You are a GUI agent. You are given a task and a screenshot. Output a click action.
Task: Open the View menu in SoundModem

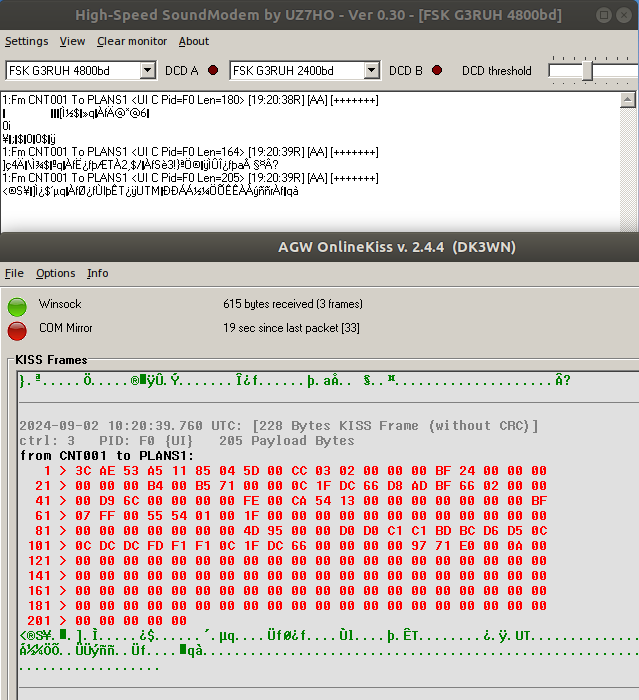[x=72, y=41]
